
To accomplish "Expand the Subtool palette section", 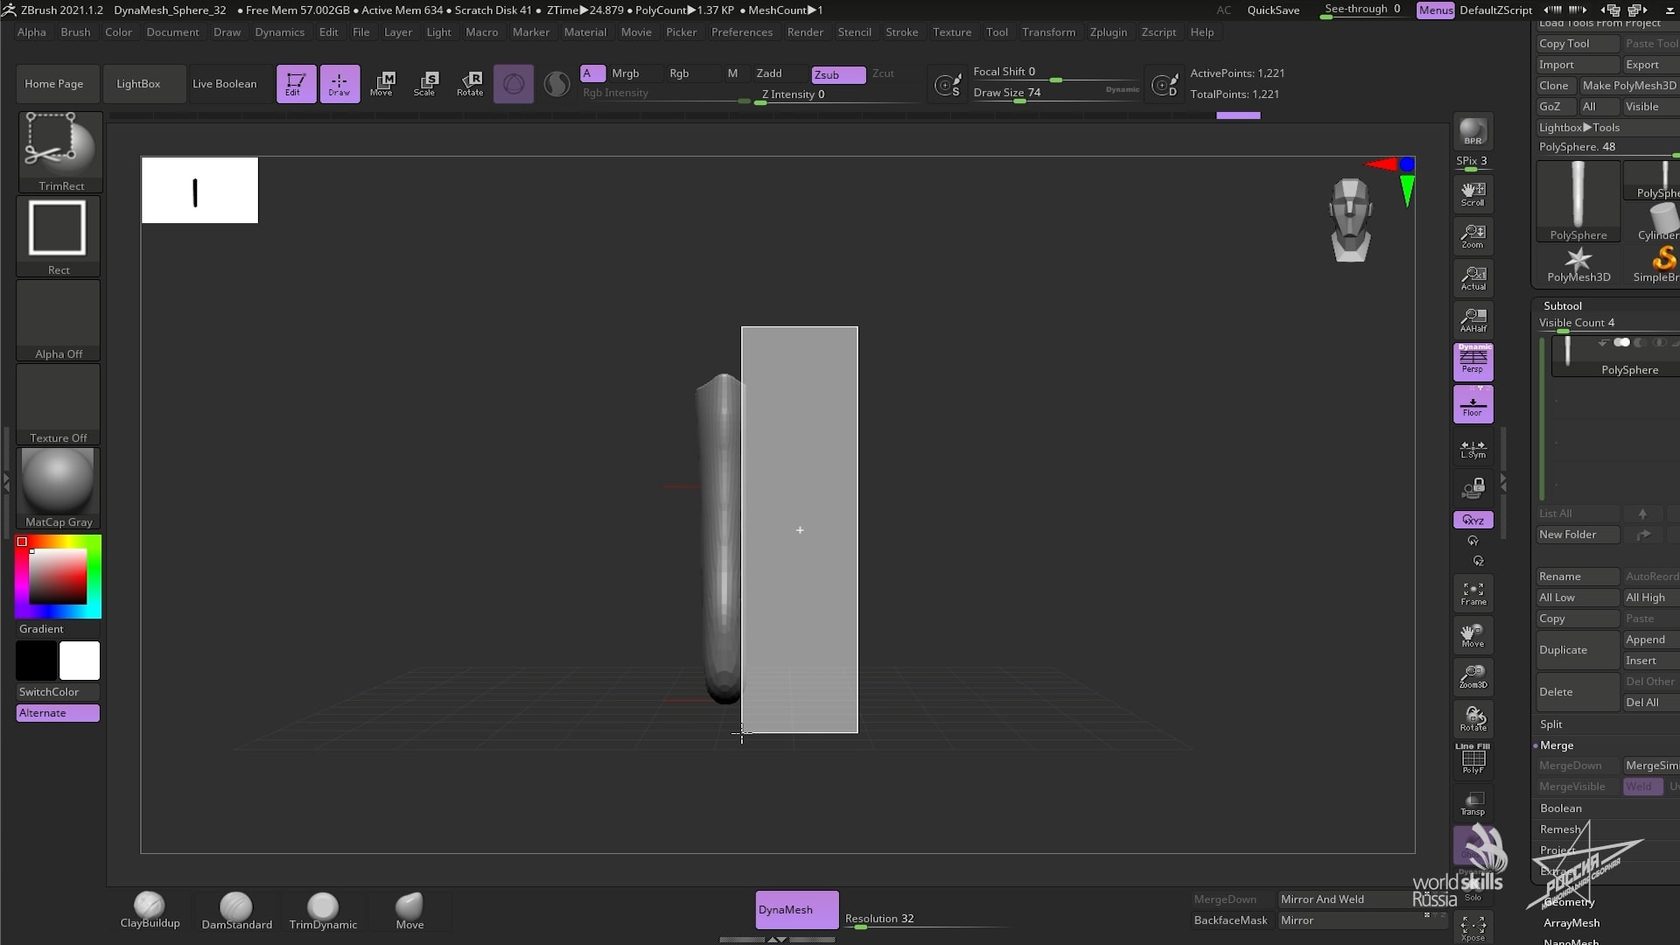I will 1562,306.
